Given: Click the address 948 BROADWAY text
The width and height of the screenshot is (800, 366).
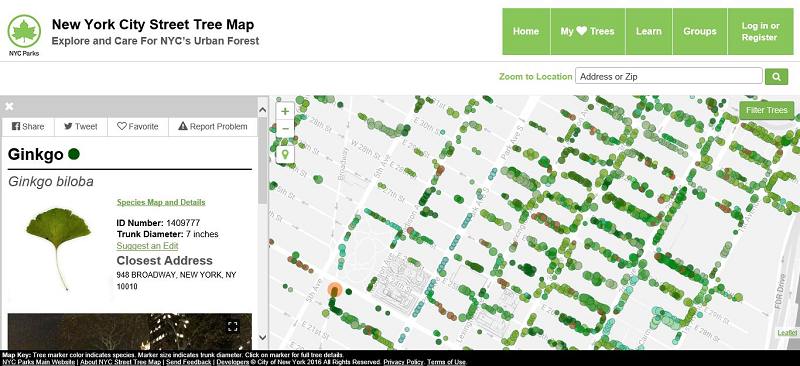Looking at the screenshot, I should pyautogui.click(x=177, y=280).
